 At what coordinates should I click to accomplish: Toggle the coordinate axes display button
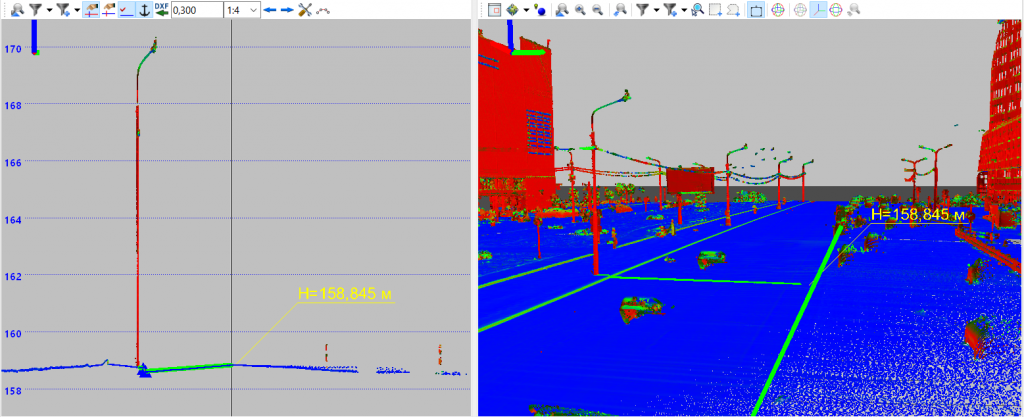click(818, 10)
